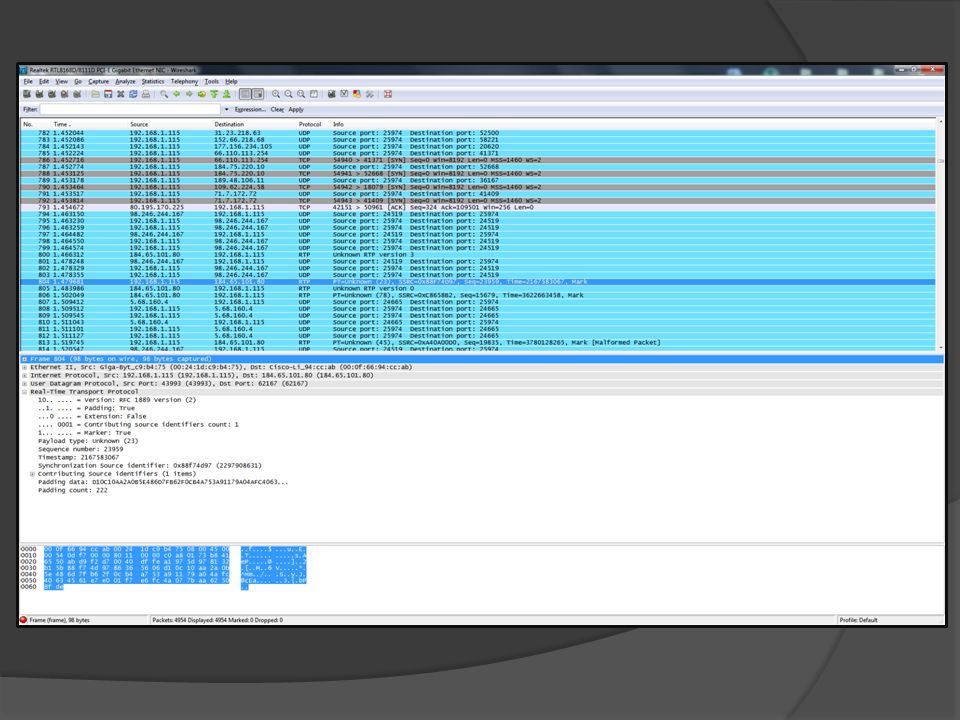Click the Go Back green arrow icon
Screen dimensions: 960x720
[176, 94]
